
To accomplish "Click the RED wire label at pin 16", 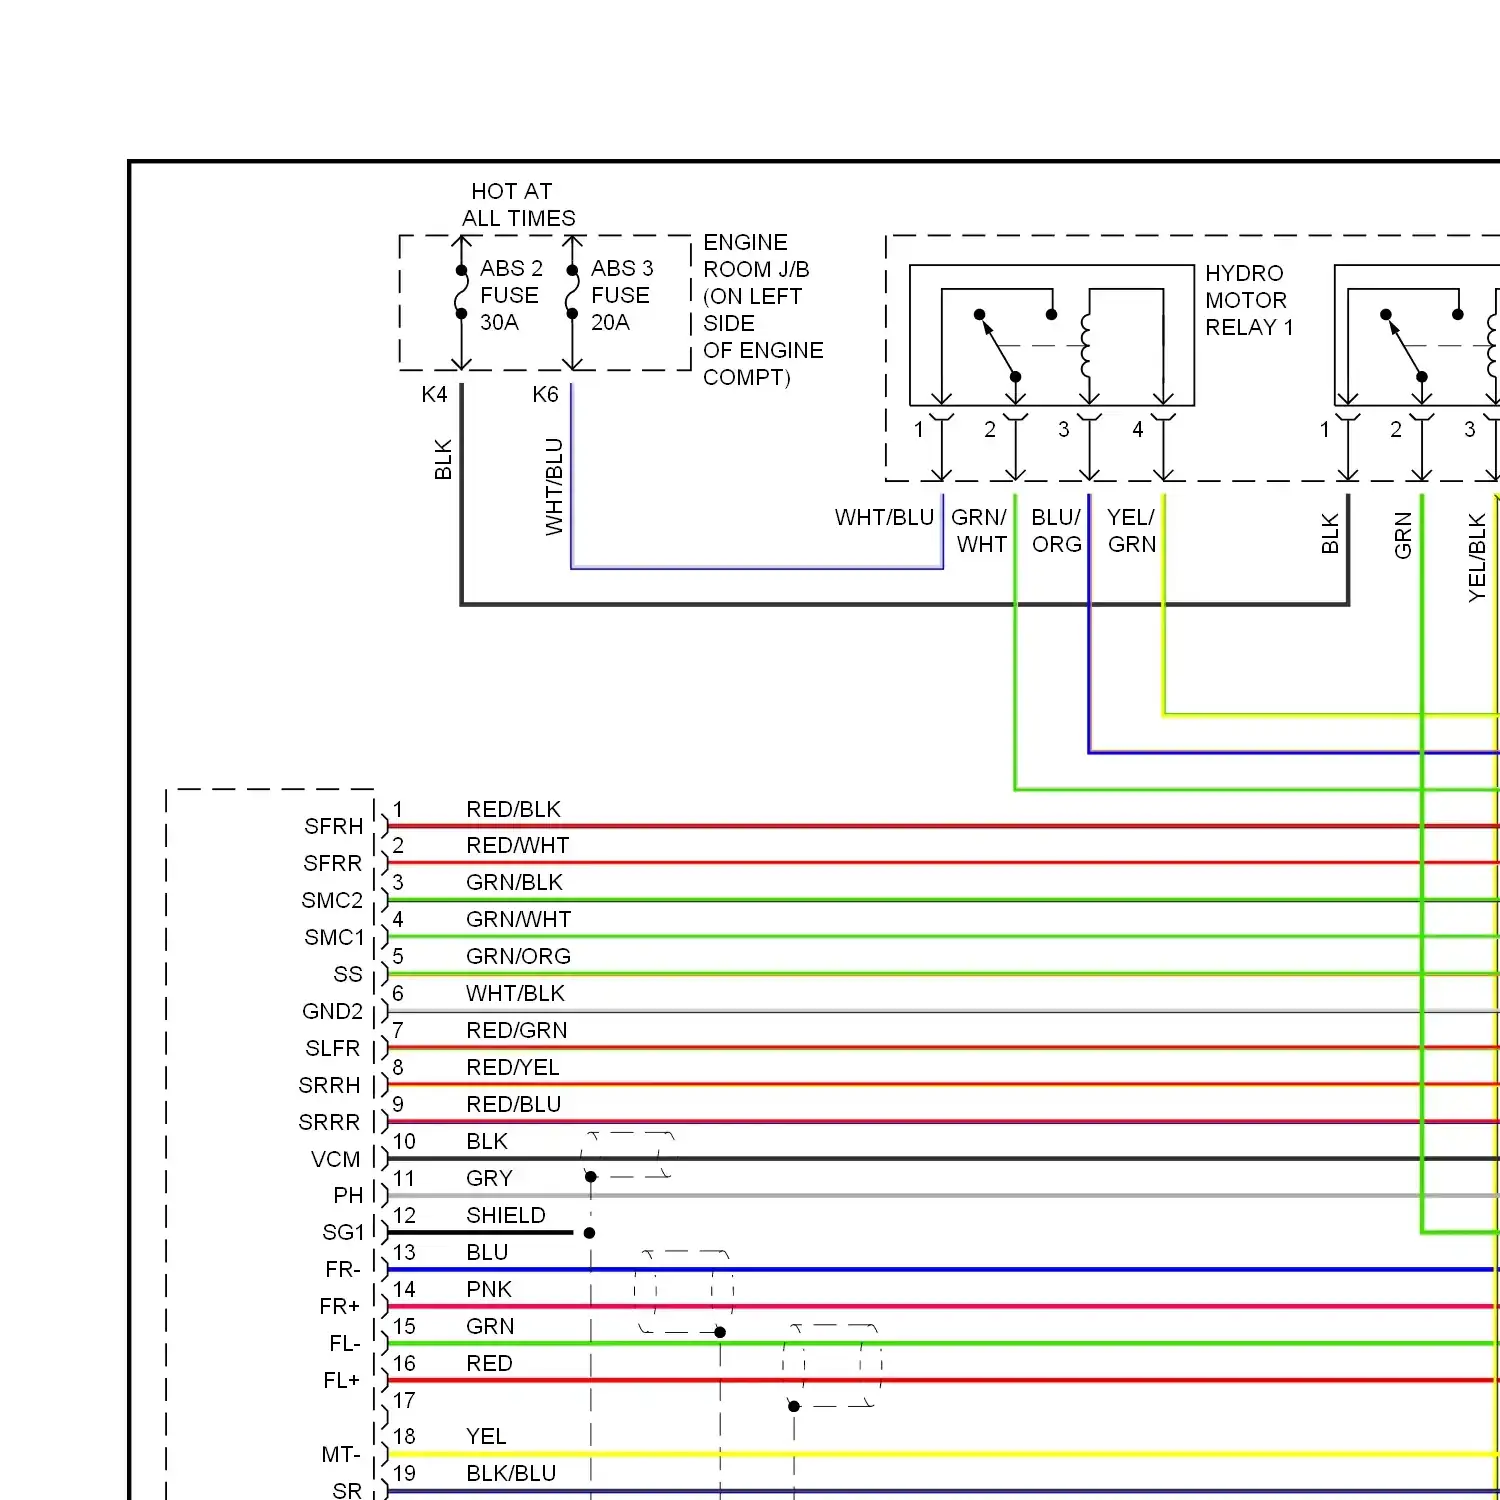I will [x=489, y=1363].
